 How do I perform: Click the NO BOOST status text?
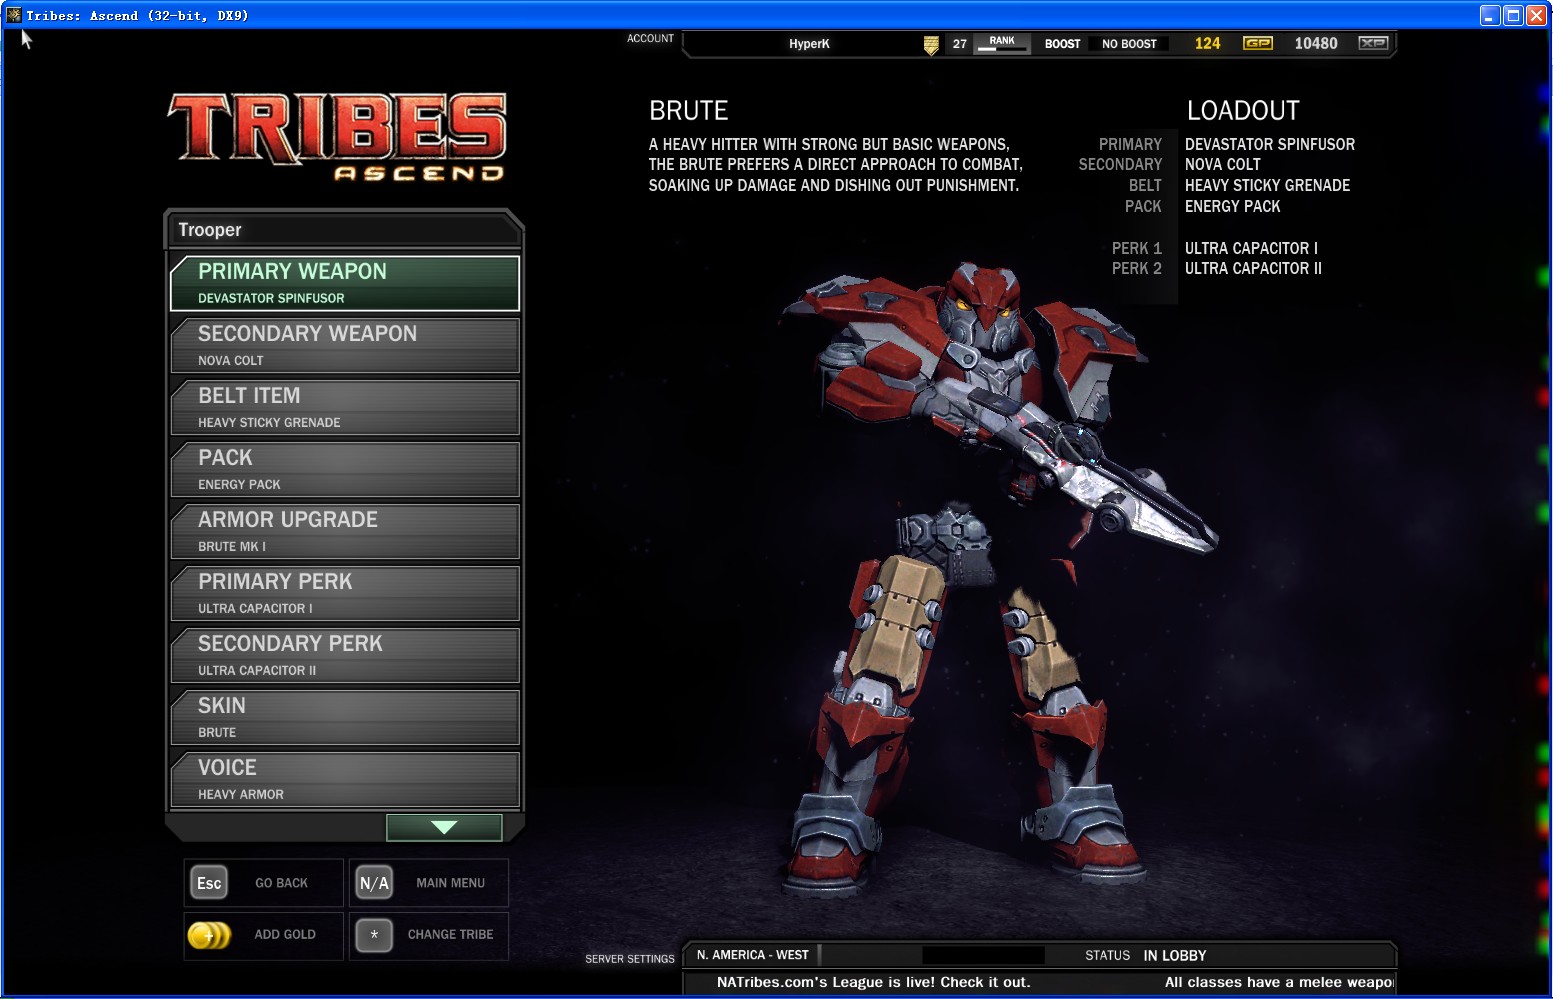1129,44
